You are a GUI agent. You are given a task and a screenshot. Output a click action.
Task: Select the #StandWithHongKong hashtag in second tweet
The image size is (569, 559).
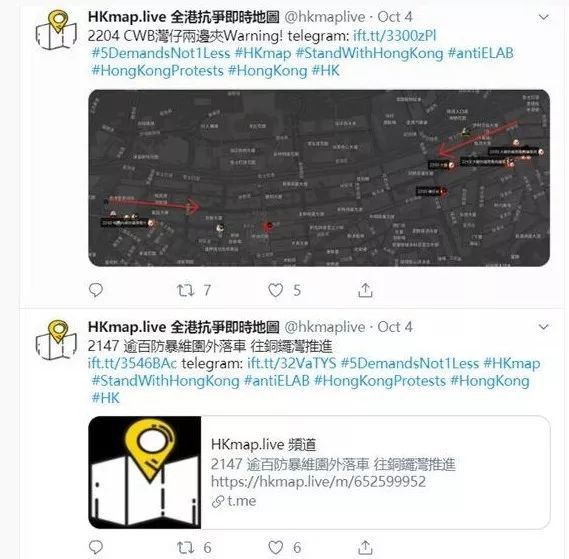pos(165,381)
